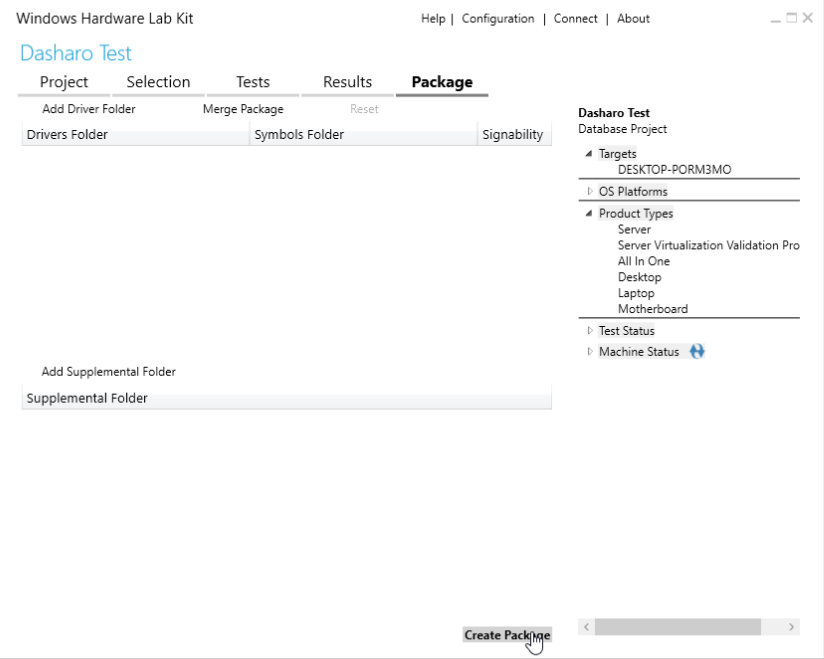
Task: Click Add Supplemental Folder
Action: click(109, 372)
